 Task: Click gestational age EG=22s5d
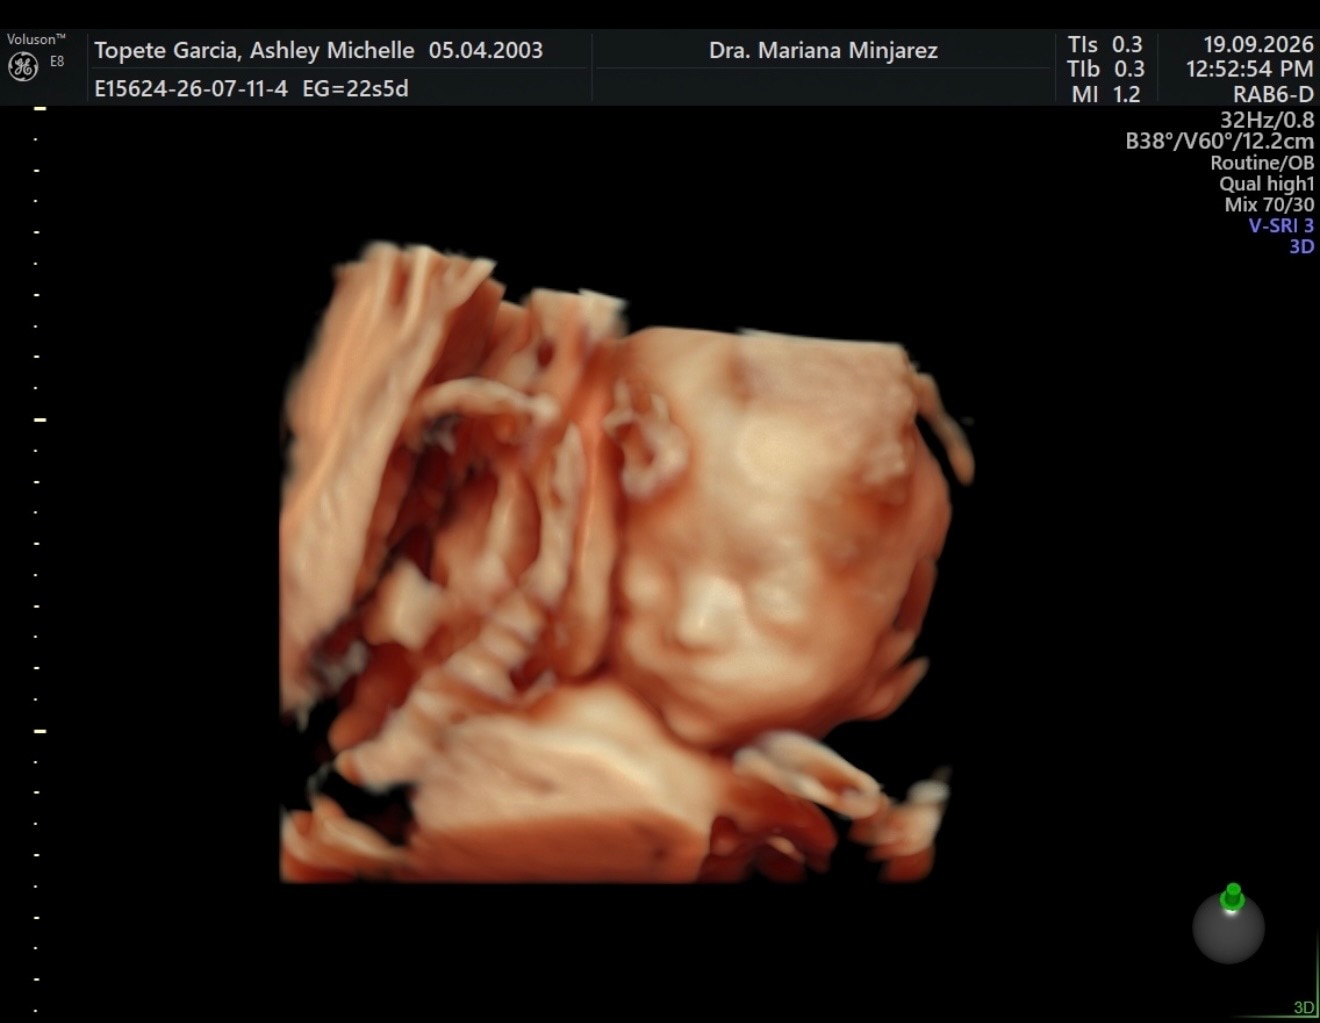coord(355,88)
